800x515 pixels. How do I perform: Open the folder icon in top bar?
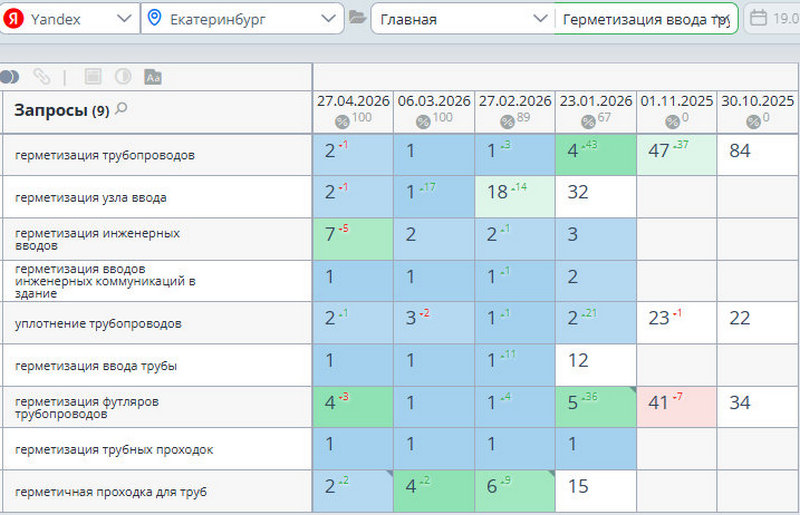(x=357, y=18)
